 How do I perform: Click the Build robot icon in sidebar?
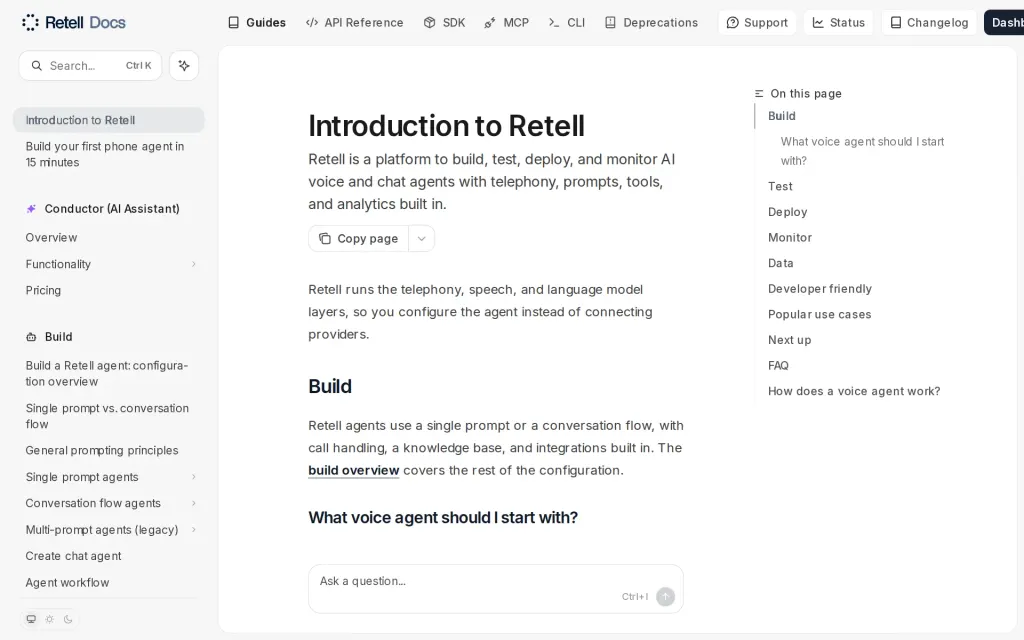31,337
